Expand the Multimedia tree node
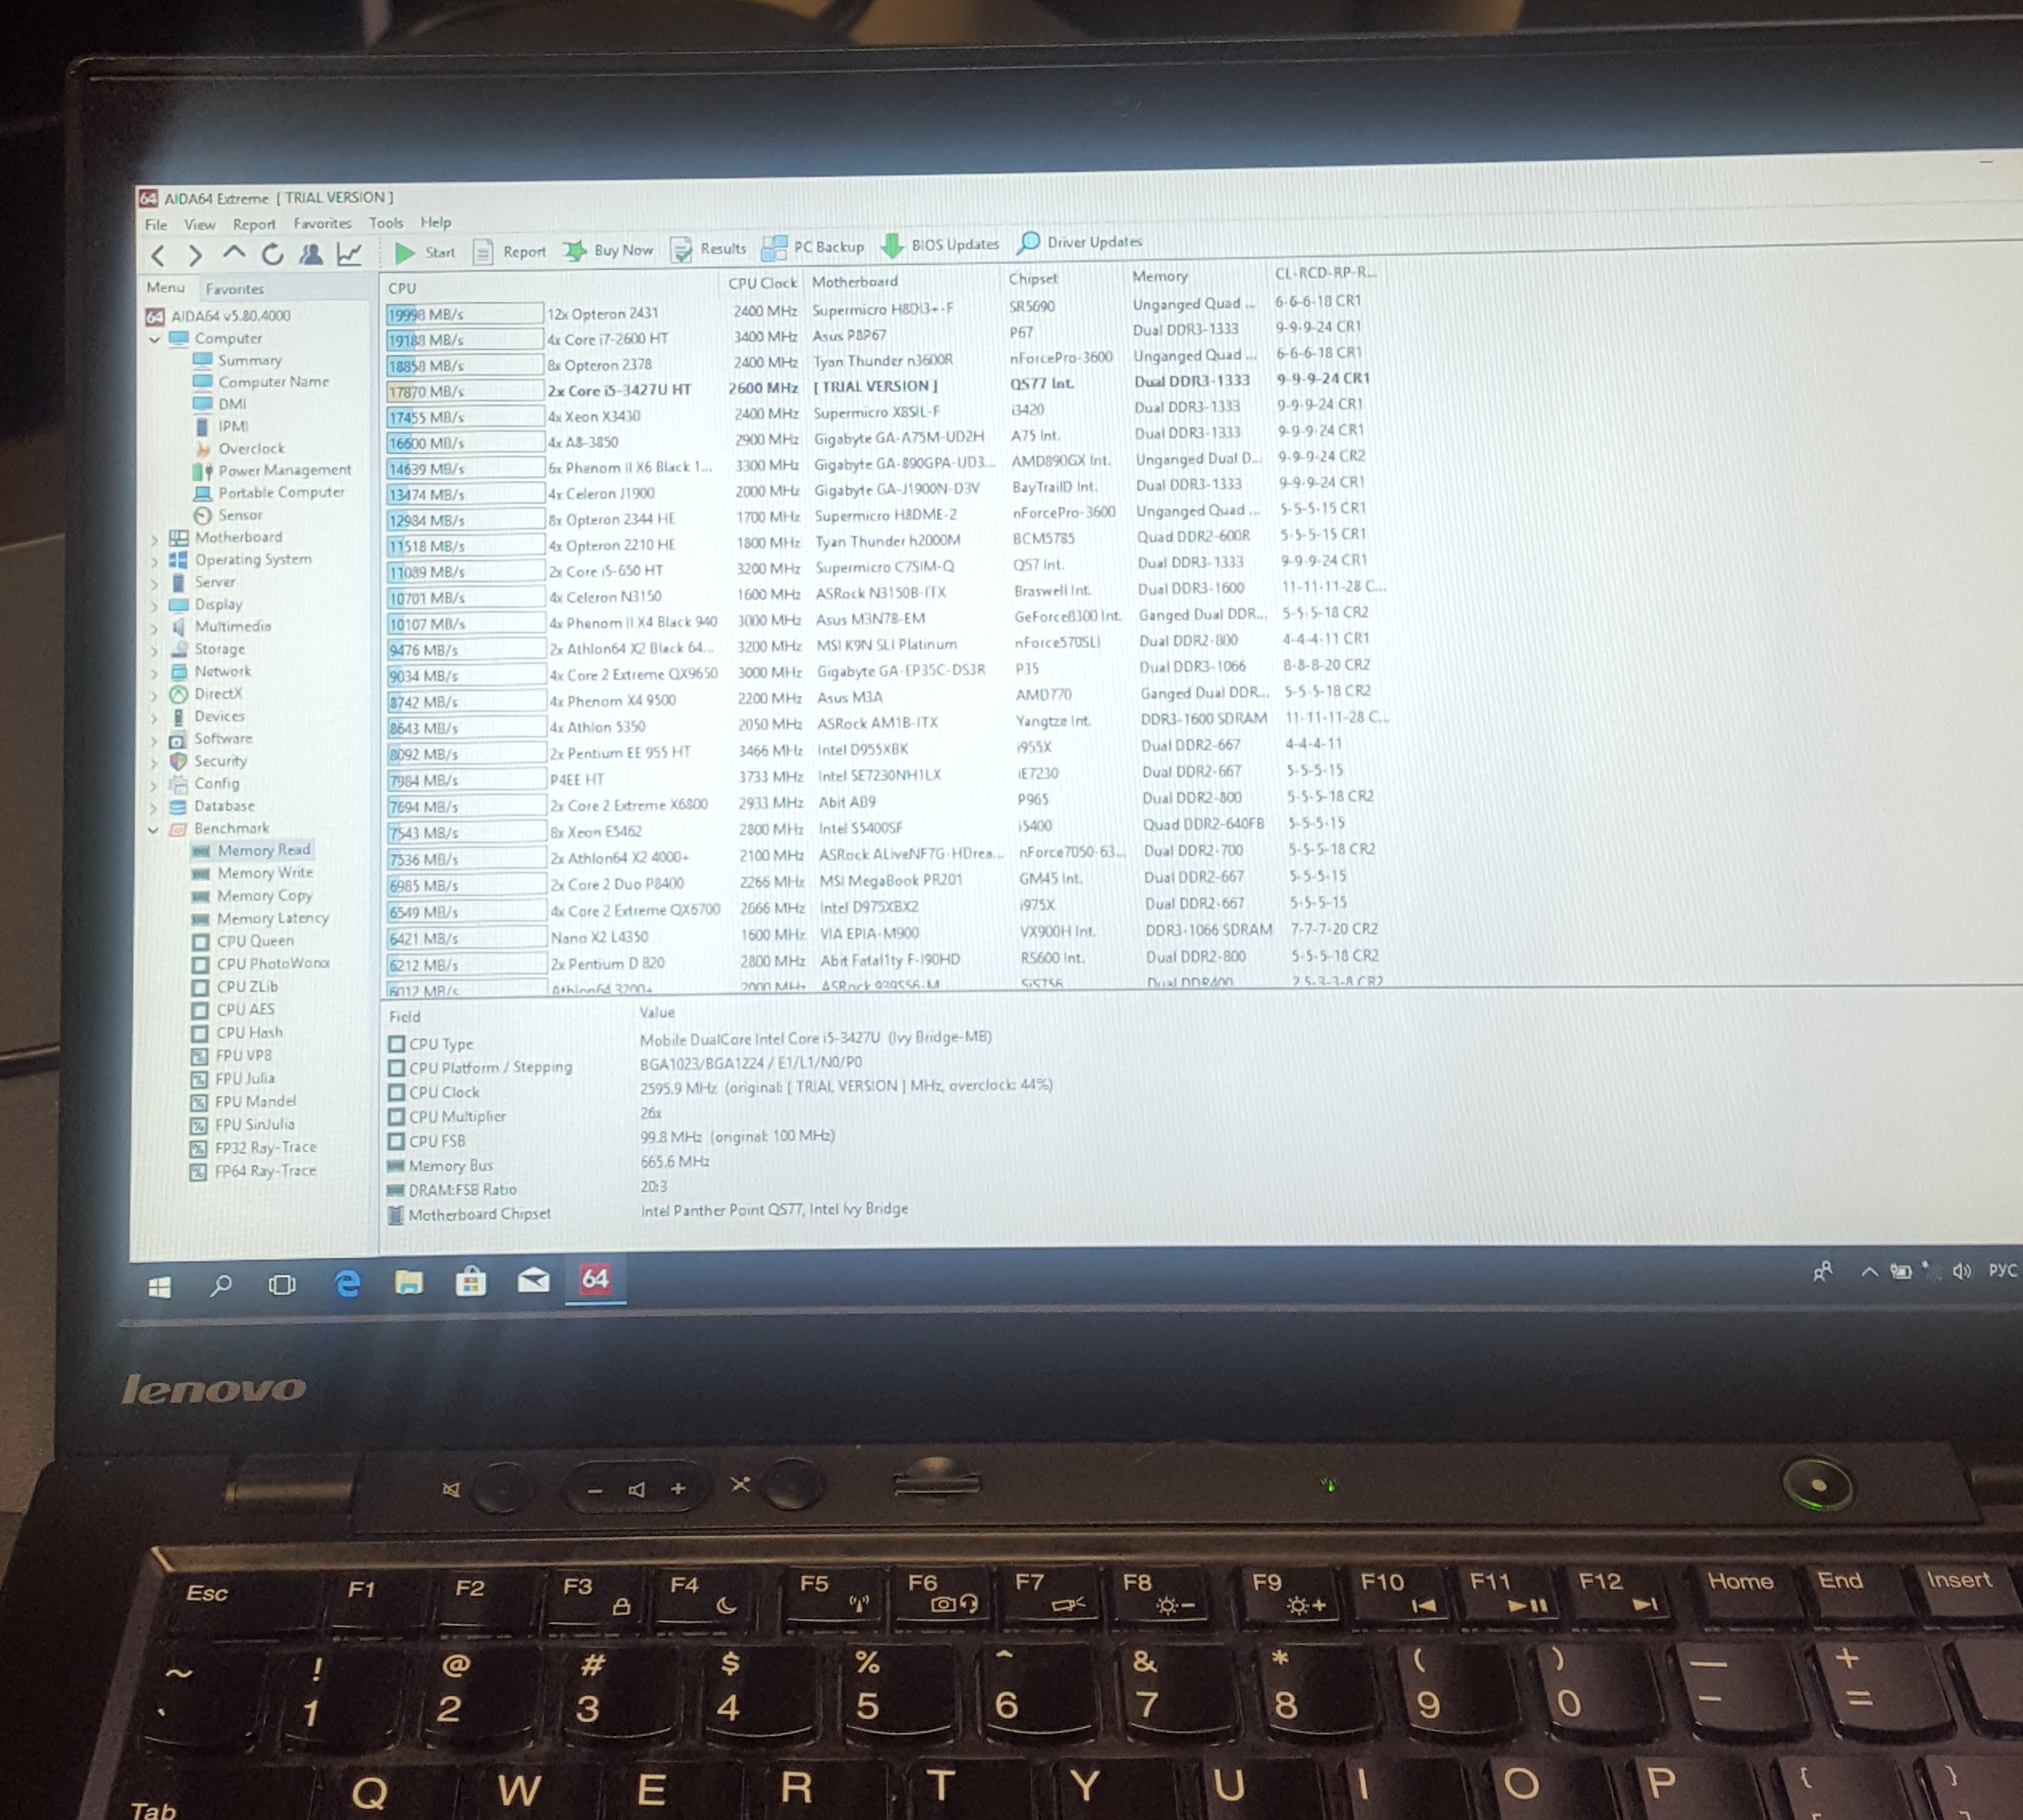2023x1820 pixels. click(154, 628)
